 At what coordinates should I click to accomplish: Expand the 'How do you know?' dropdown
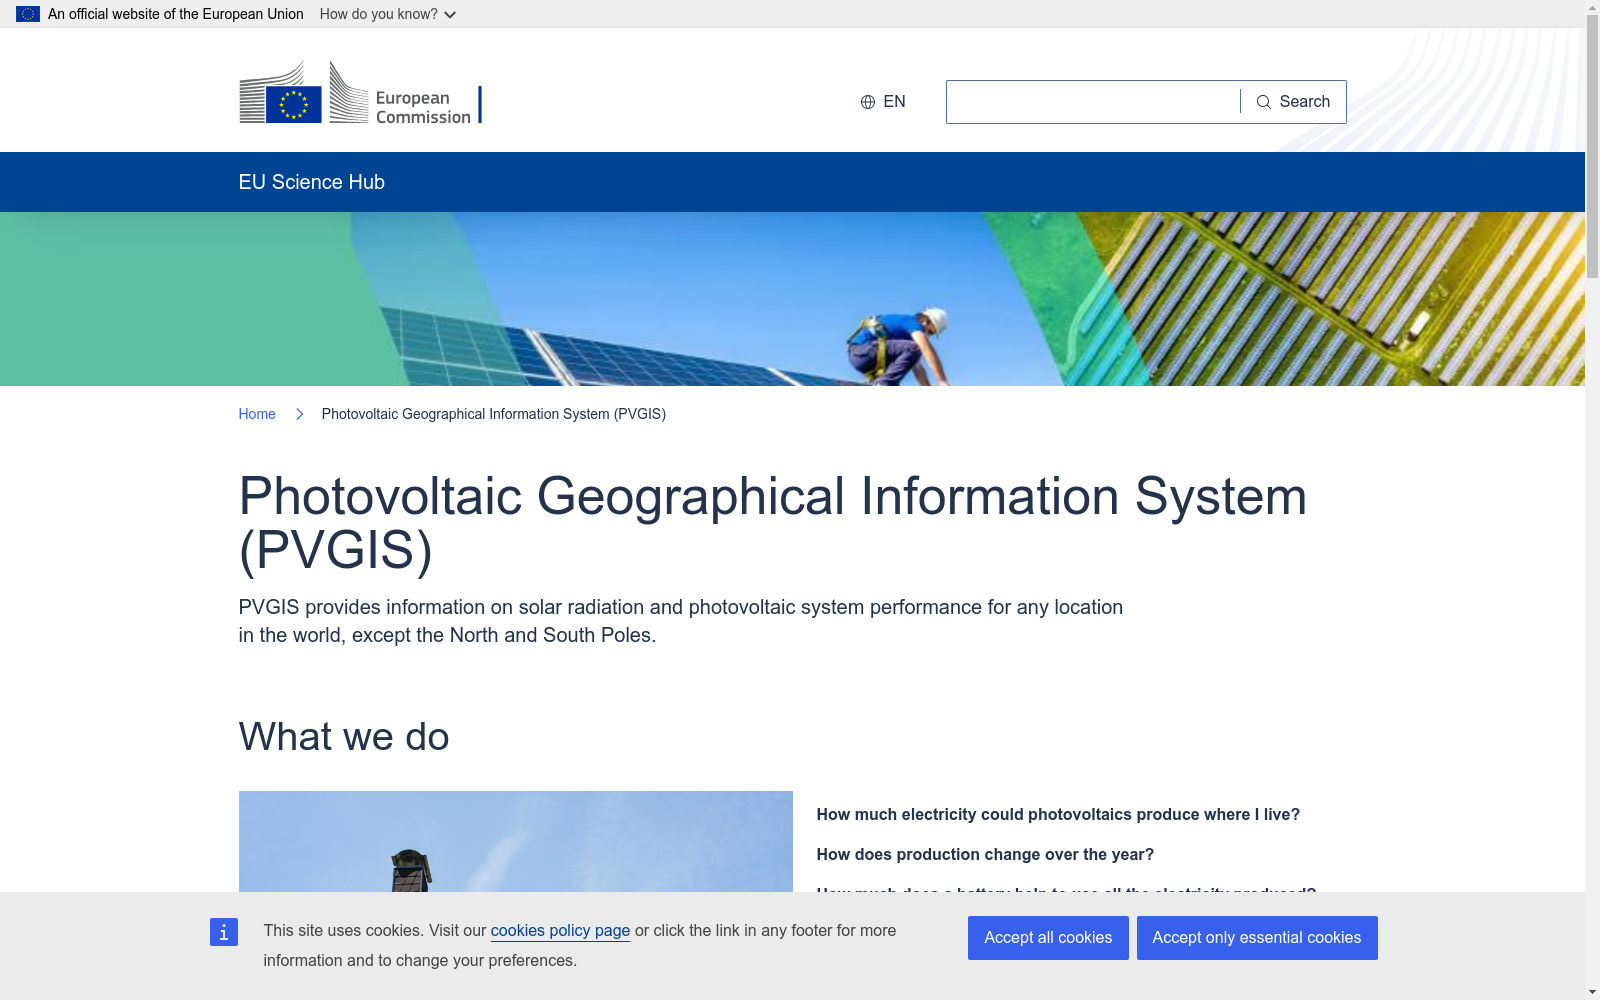388,14
